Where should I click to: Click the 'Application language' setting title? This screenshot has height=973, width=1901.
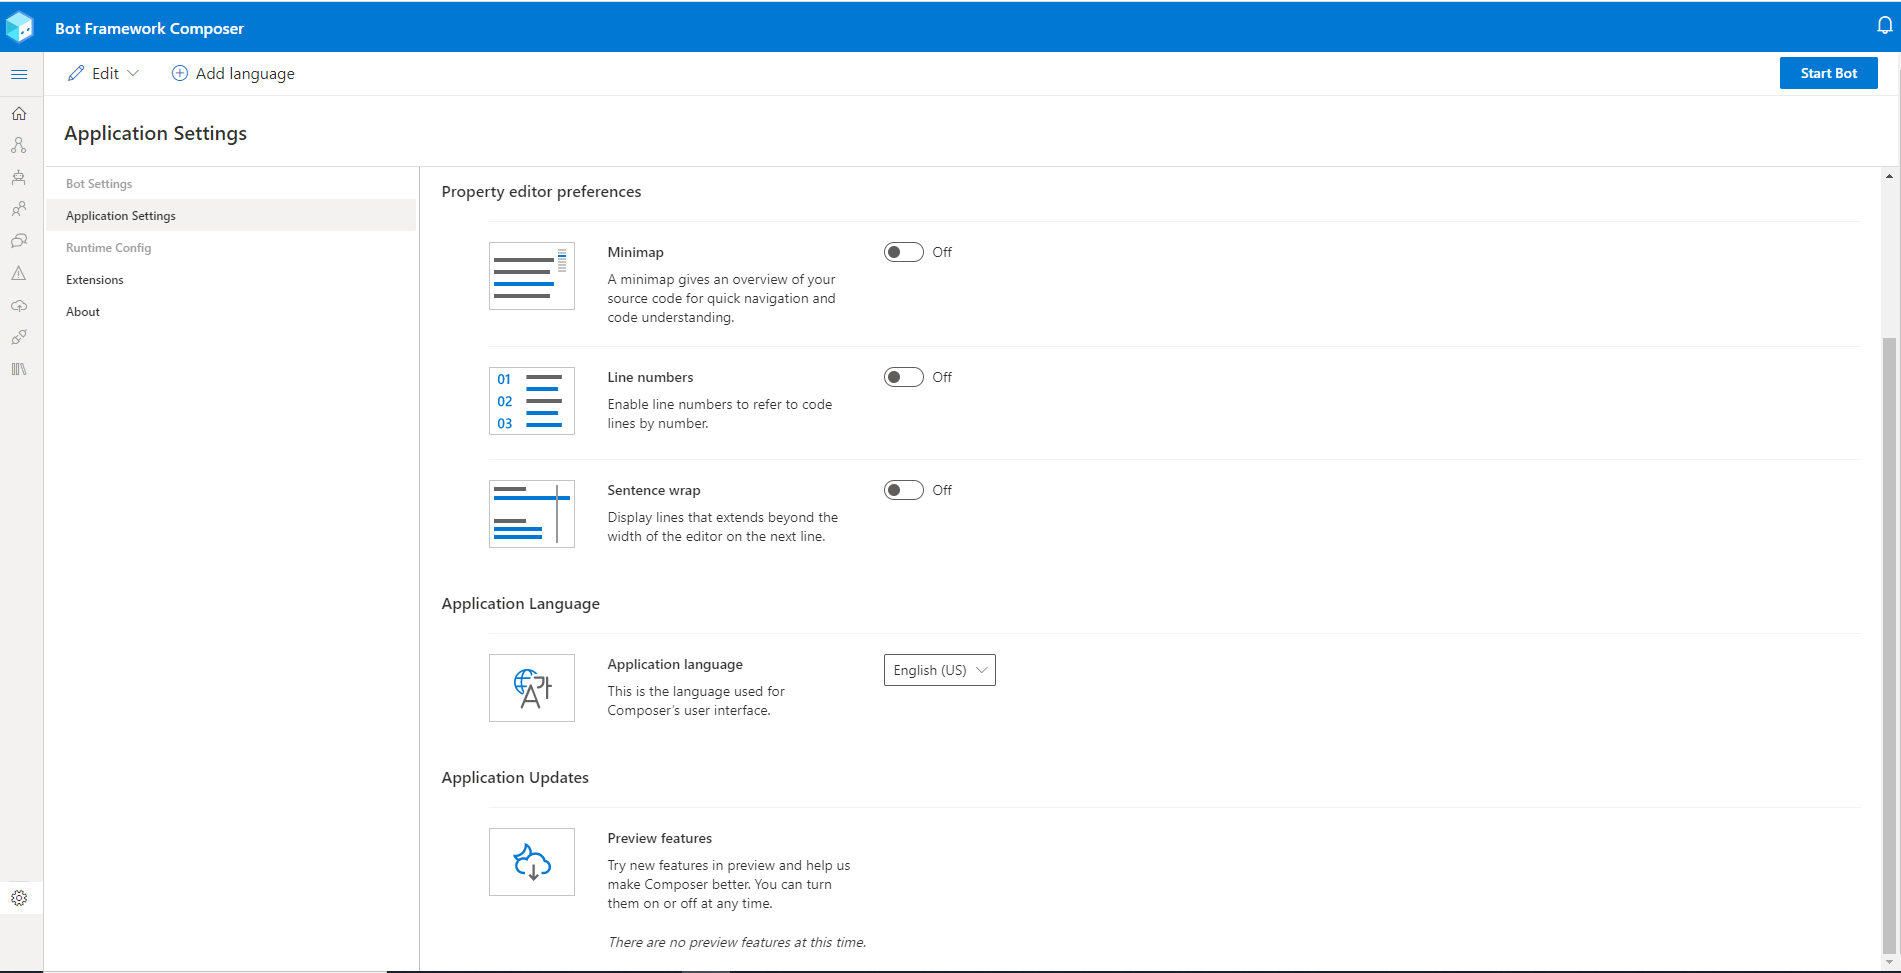click(x=675, y=664)
